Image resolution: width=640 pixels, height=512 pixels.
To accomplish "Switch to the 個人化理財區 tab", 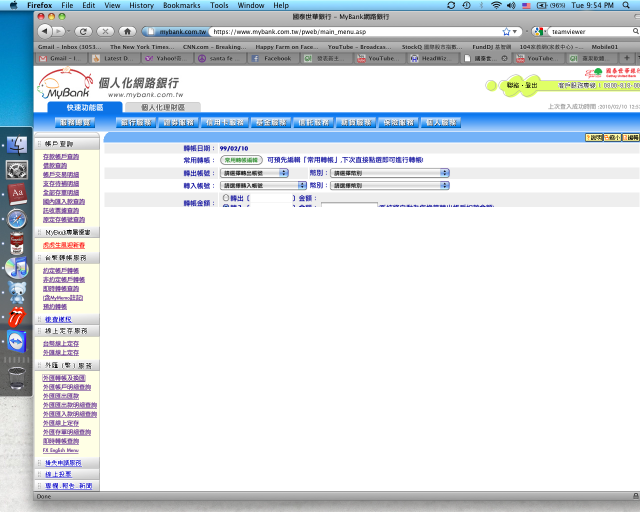I will point(163,107).
